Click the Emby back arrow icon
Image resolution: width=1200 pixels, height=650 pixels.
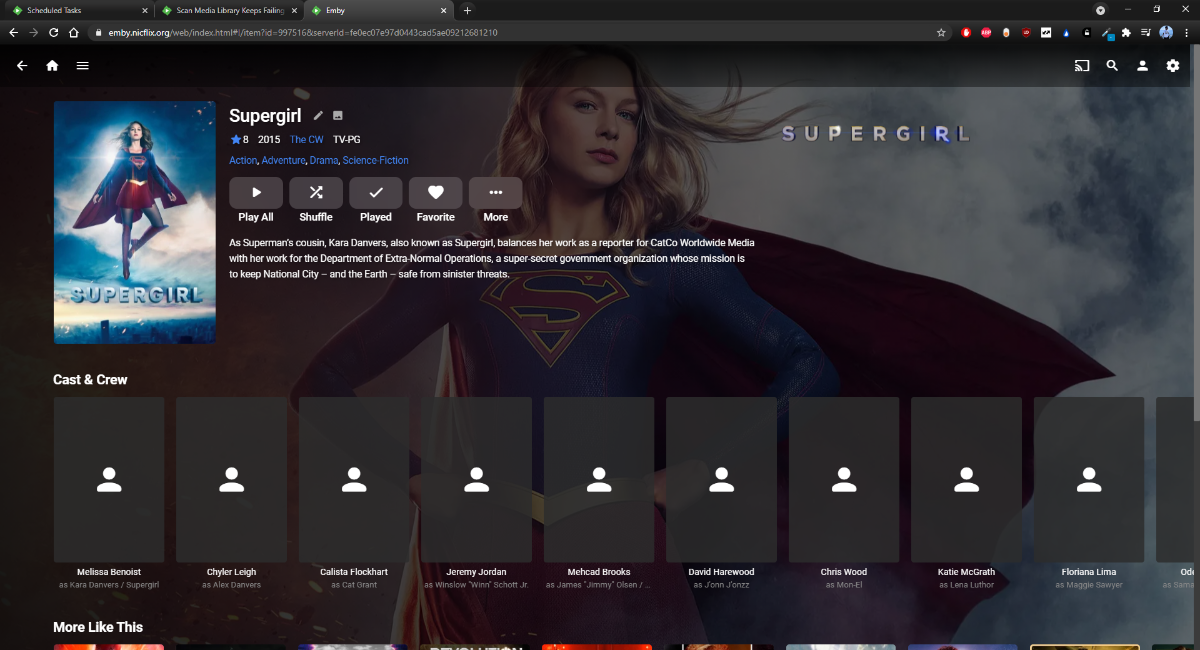coord(22,66)
